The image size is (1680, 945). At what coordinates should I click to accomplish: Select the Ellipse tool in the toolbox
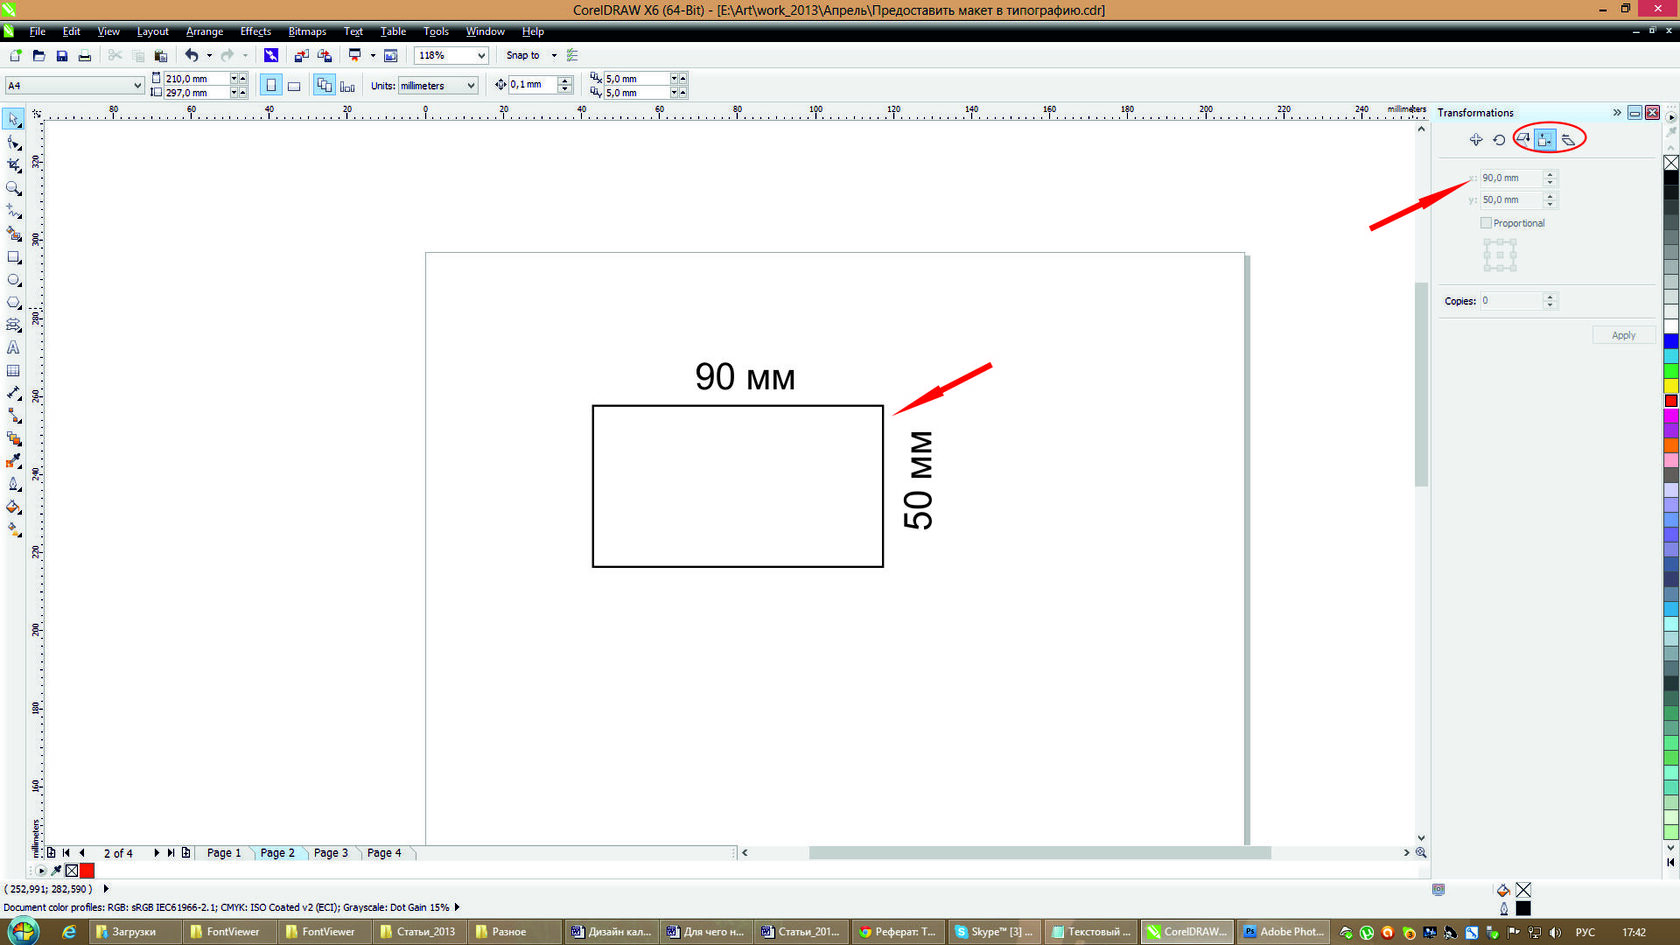[14, 280]
